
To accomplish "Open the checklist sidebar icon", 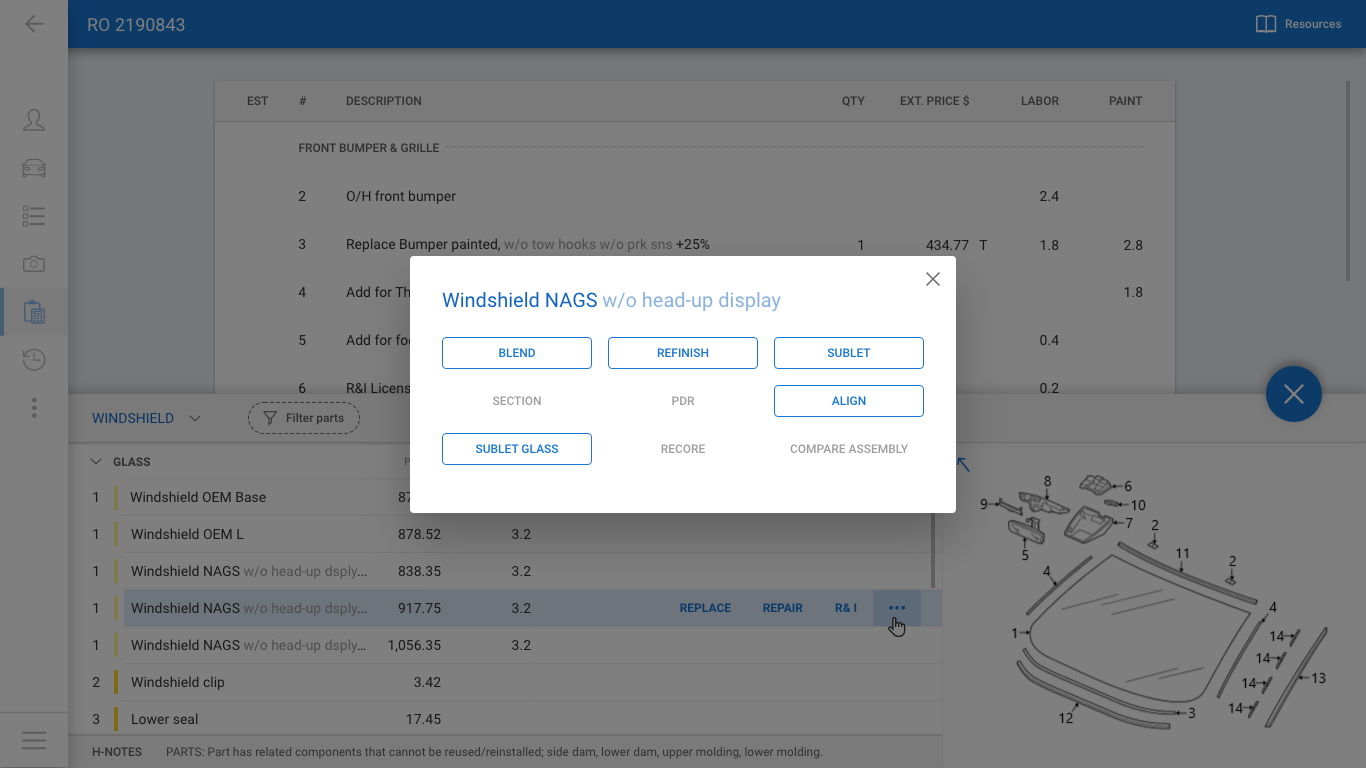I will (x=34, y=216).
